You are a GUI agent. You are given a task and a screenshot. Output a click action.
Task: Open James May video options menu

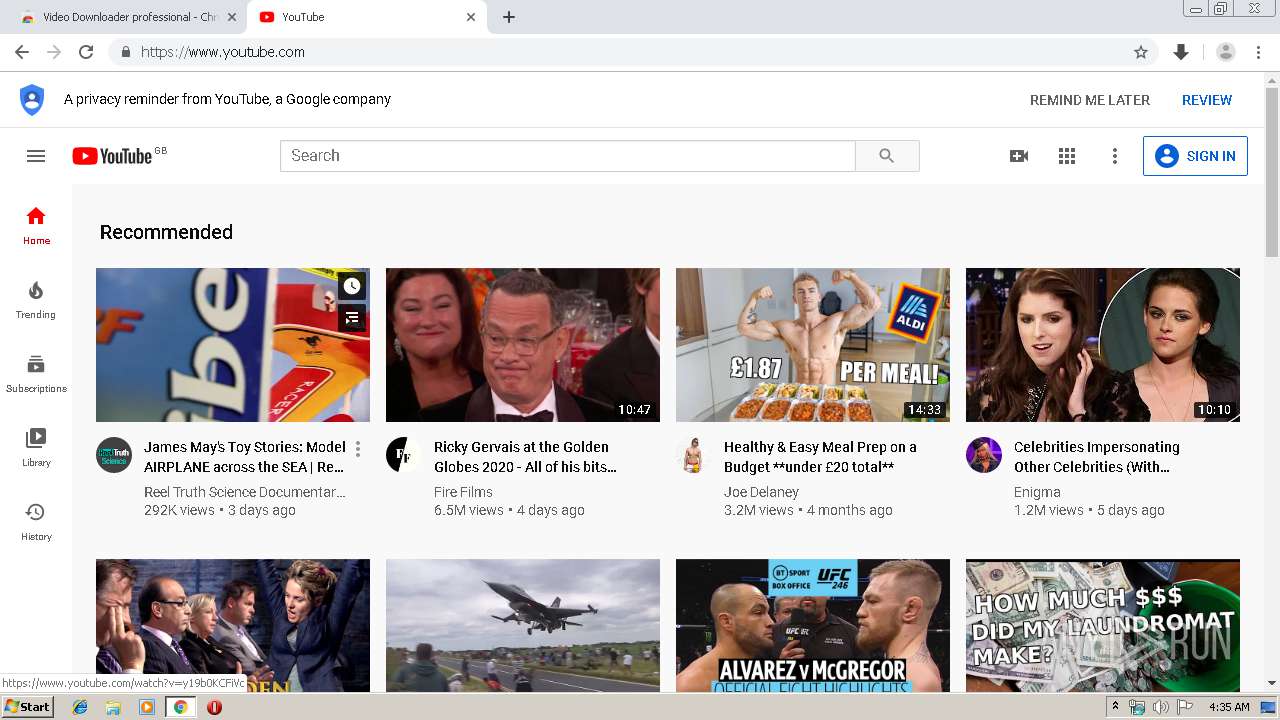click(x=358, y=449)
